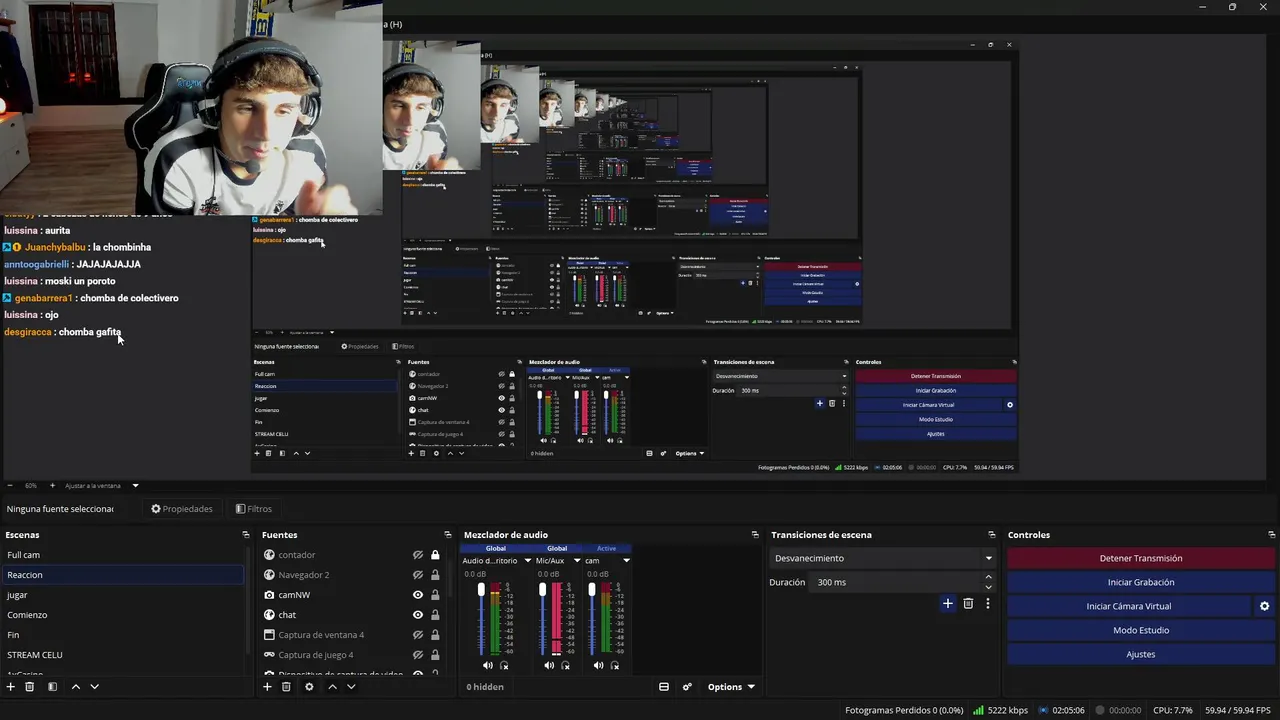Remove selected scene with Escenas trash icon

[x=30, y=687]
